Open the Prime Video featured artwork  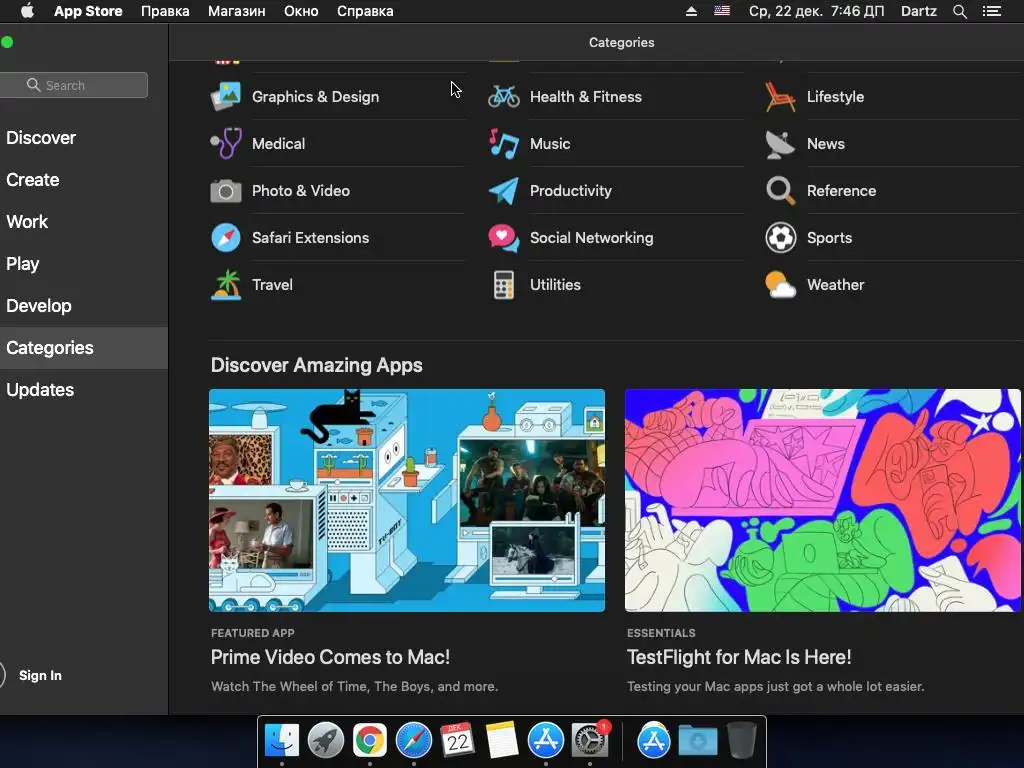[x=407, y=500]
